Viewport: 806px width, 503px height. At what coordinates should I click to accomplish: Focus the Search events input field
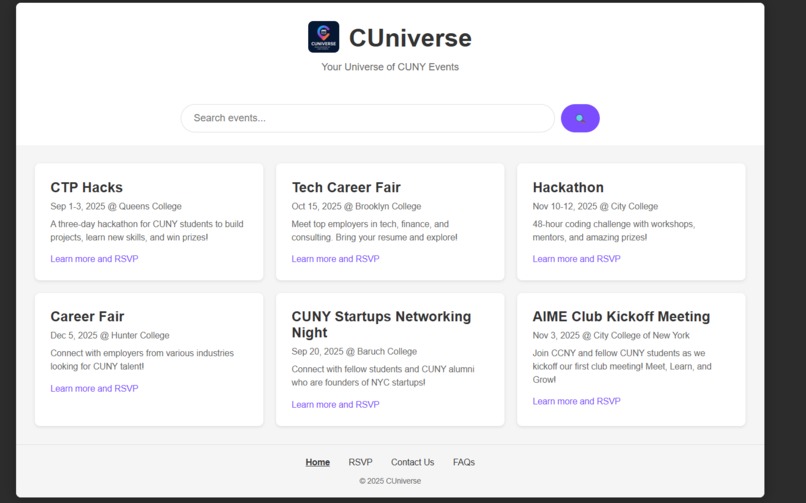[x=368, y=118]
